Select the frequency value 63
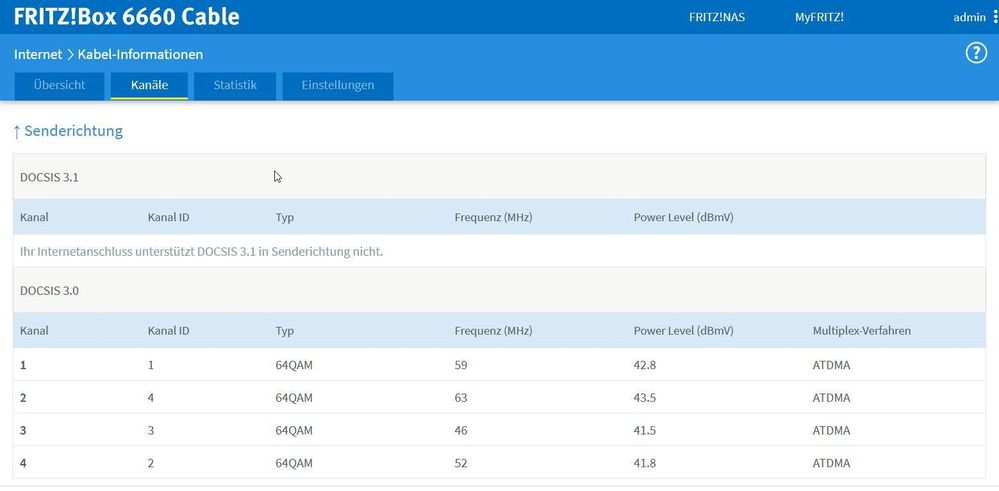 click(461, 398)
